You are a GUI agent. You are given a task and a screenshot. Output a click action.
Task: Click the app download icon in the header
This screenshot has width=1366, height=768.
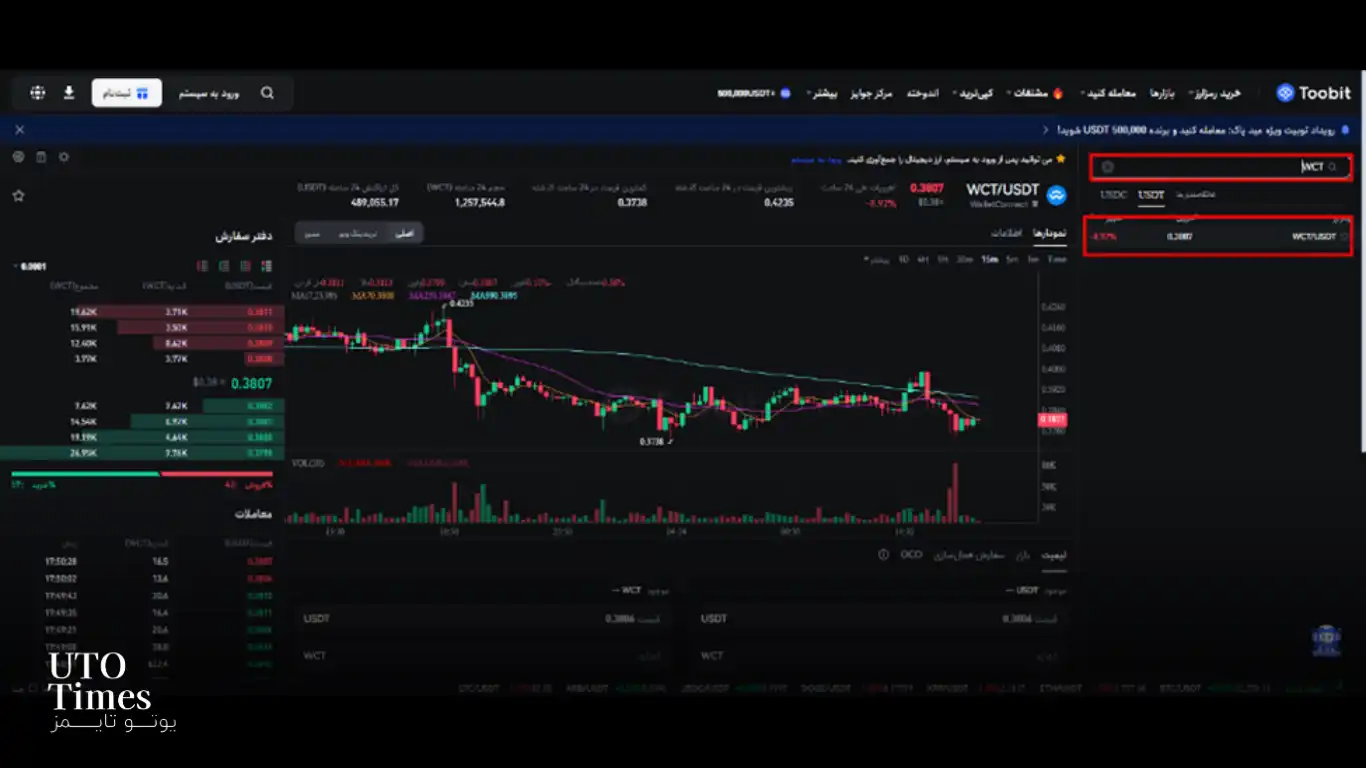pyautogui.click(x=69, y=93)
